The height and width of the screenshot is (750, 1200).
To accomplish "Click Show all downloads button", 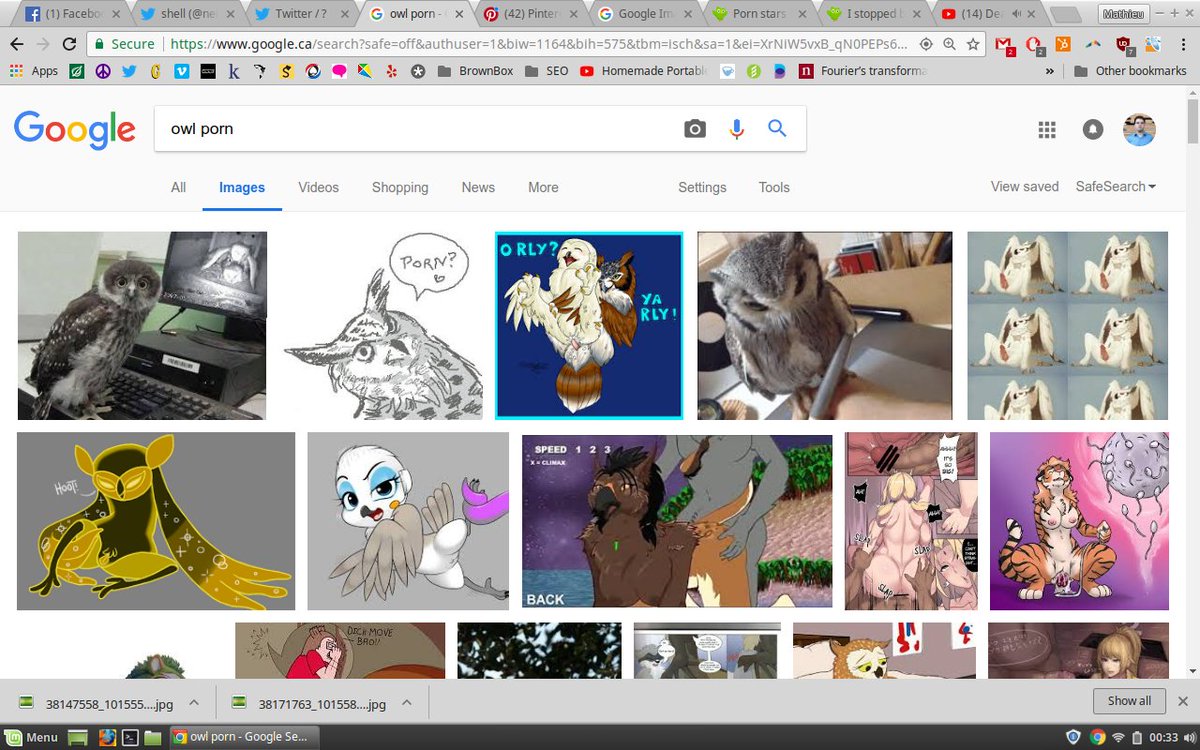I will (x=1129, y=701).
